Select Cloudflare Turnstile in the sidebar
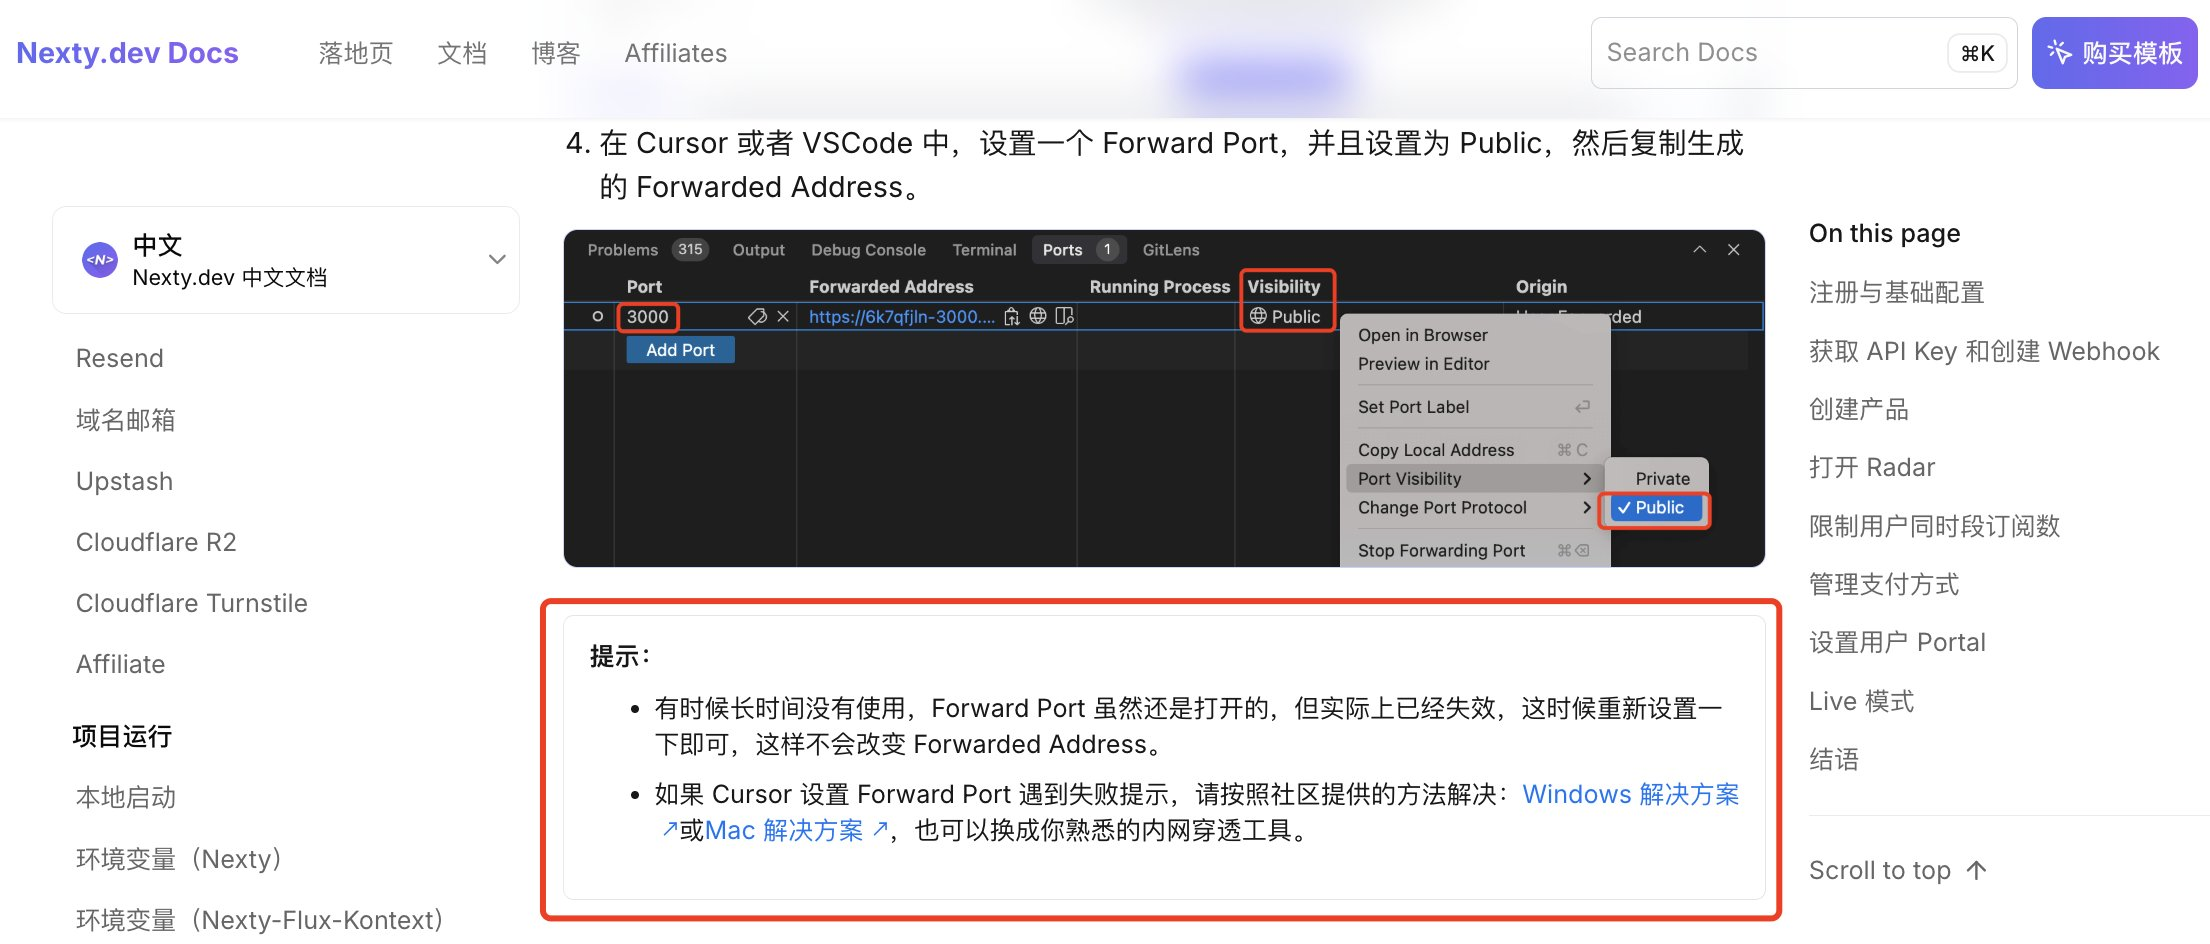 (x=191, y=603)
